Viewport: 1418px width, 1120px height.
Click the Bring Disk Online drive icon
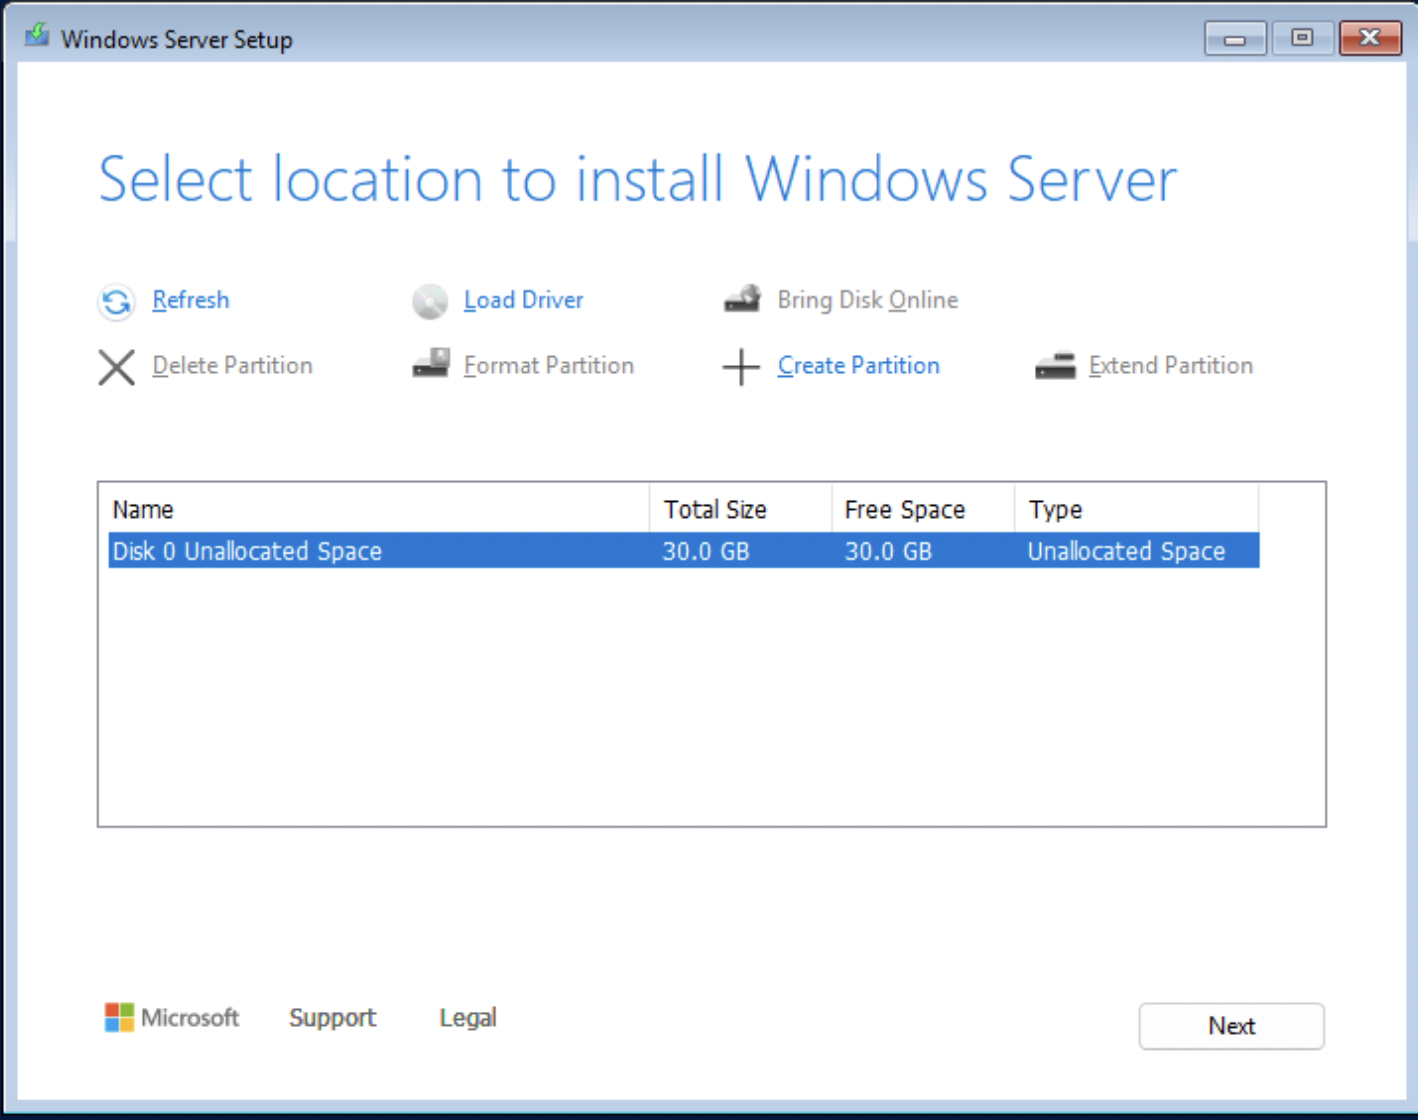click(x=742, y=299)
